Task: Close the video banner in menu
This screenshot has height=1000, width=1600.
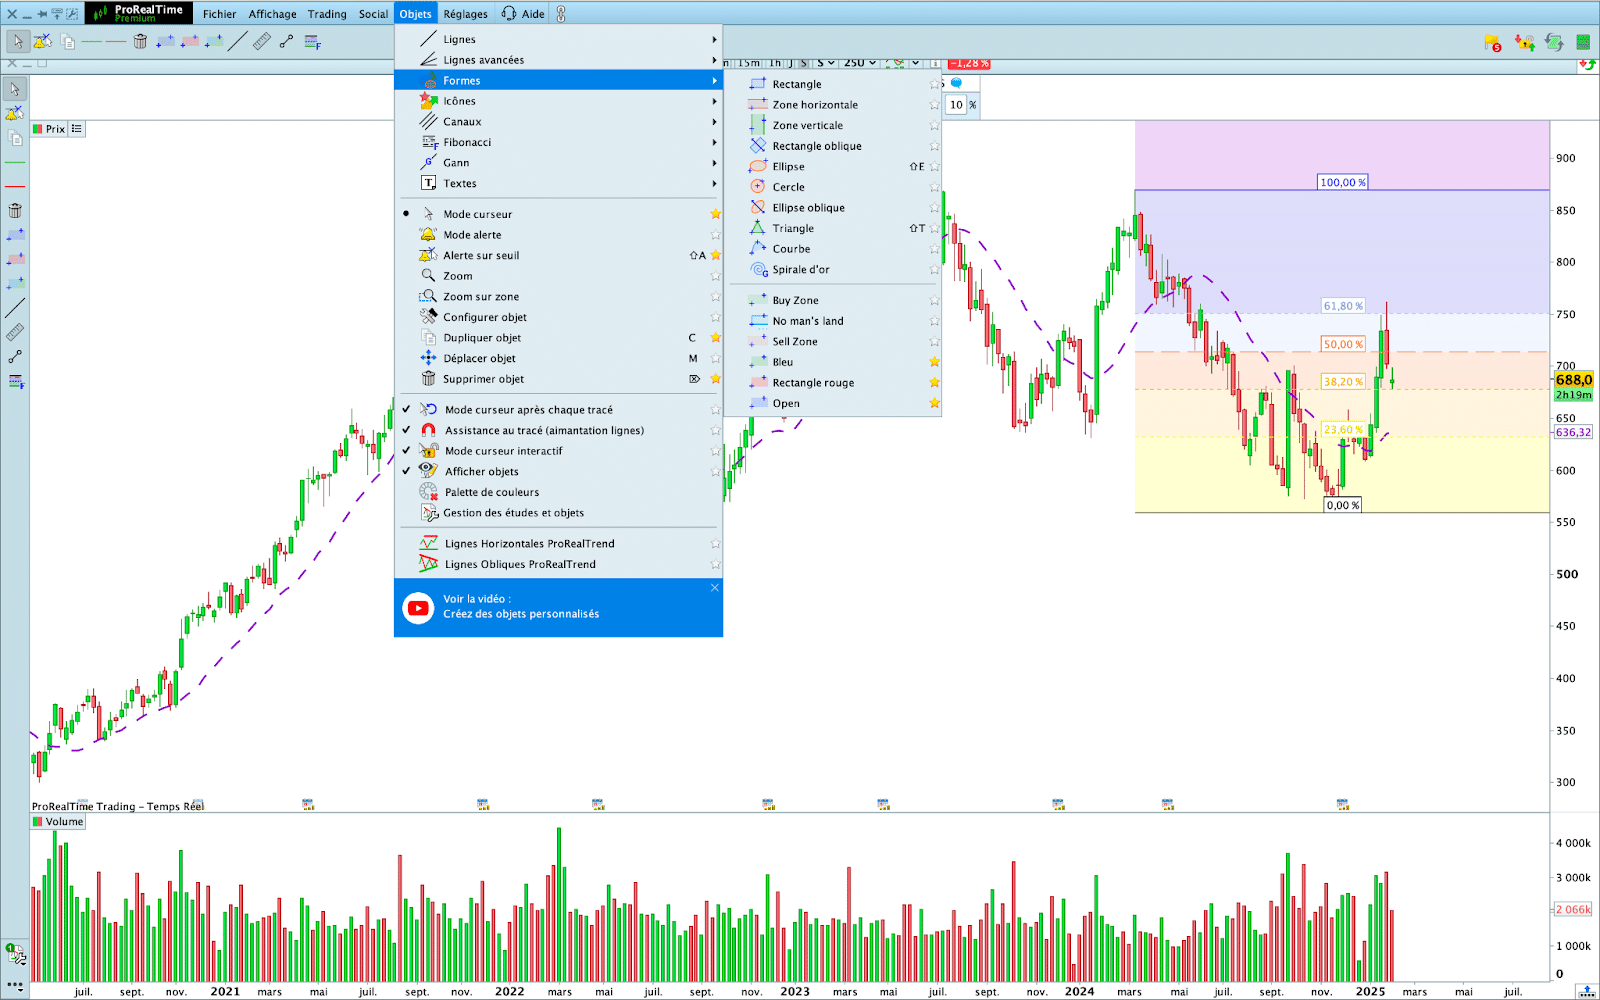Action: (714, 588)
